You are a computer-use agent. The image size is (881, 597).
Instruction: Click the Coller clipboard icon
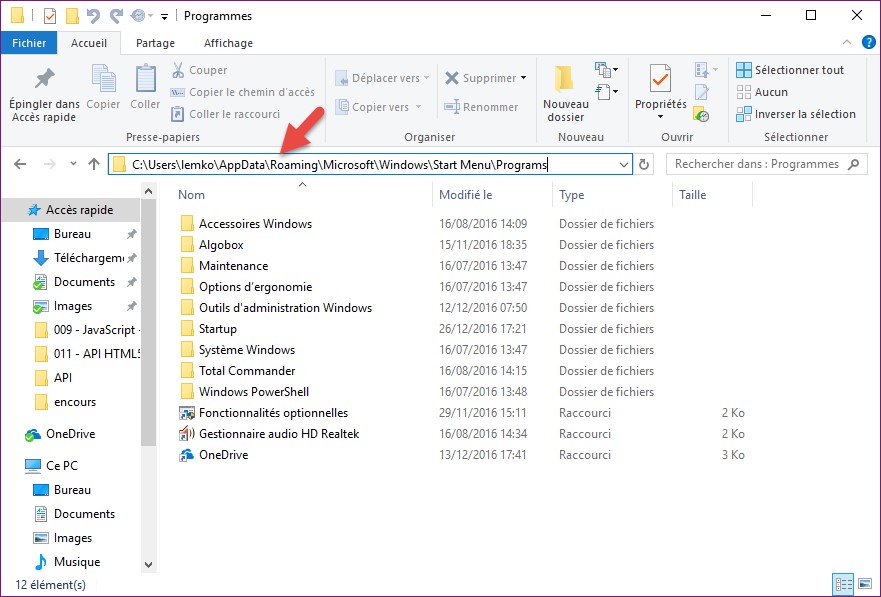[x=145, y=79]
